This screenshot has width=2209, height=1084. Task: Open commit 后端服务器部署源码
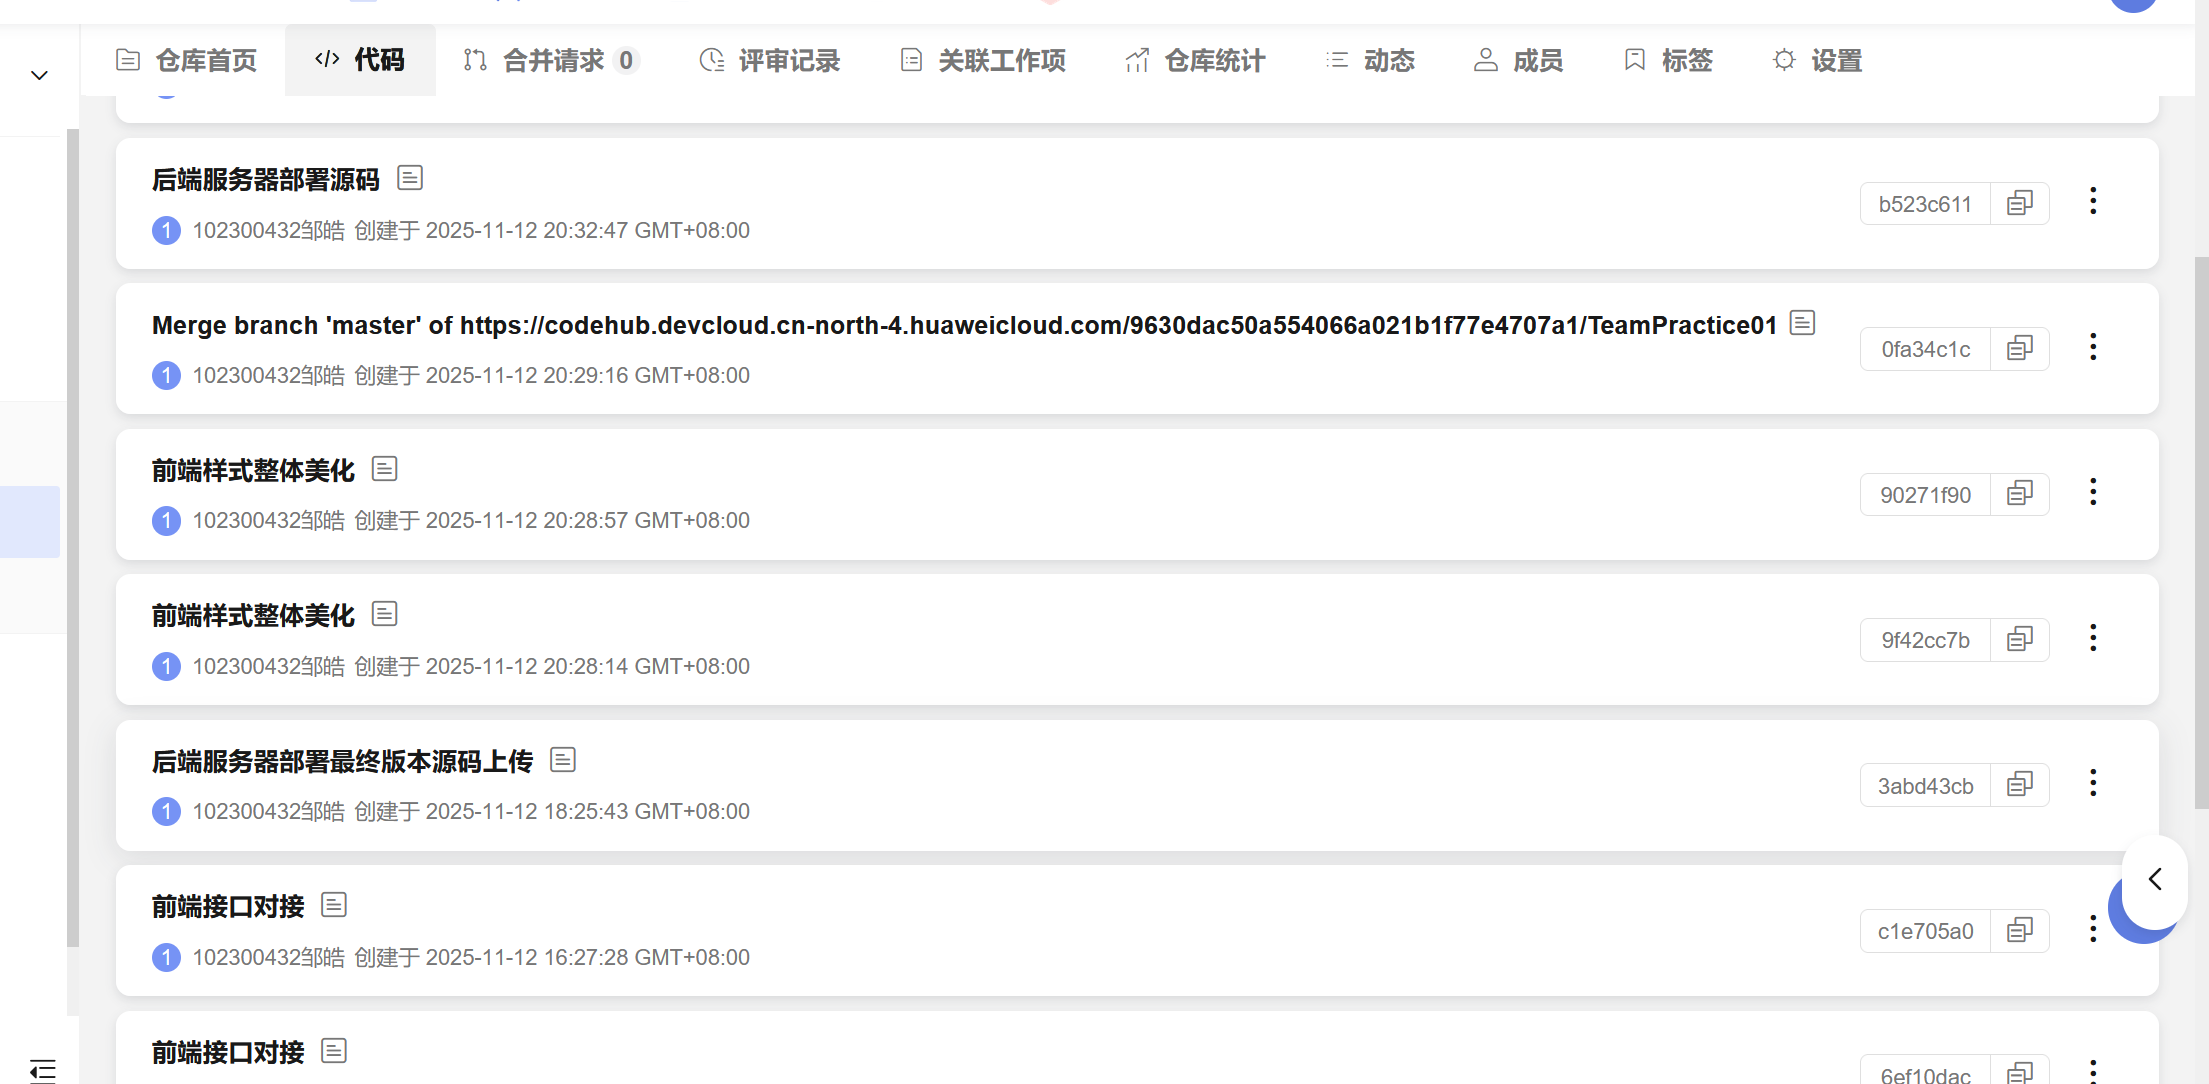[x=266, y=180]
